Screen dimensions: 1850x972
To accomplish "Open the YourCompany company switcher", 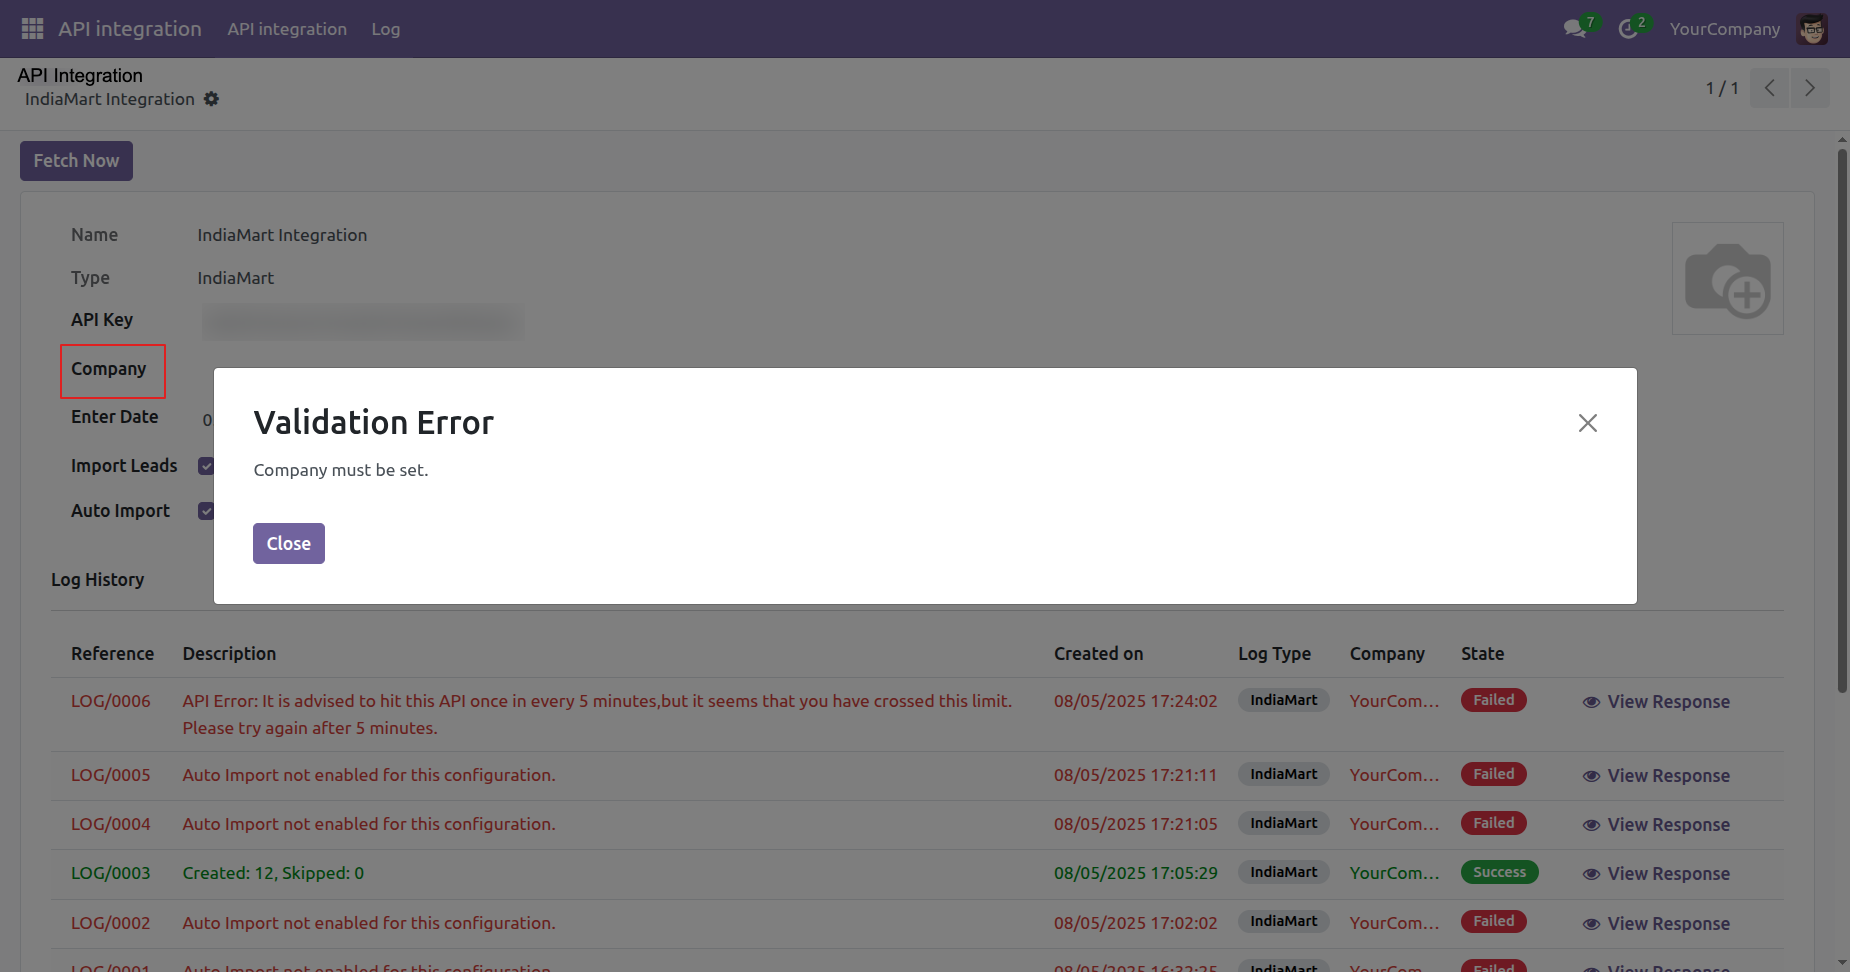I will pyautogui.click(x=1725, y=29).
